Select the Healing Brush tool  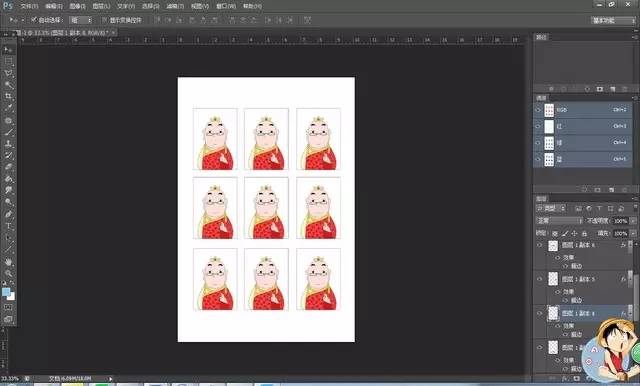[8, 120]
